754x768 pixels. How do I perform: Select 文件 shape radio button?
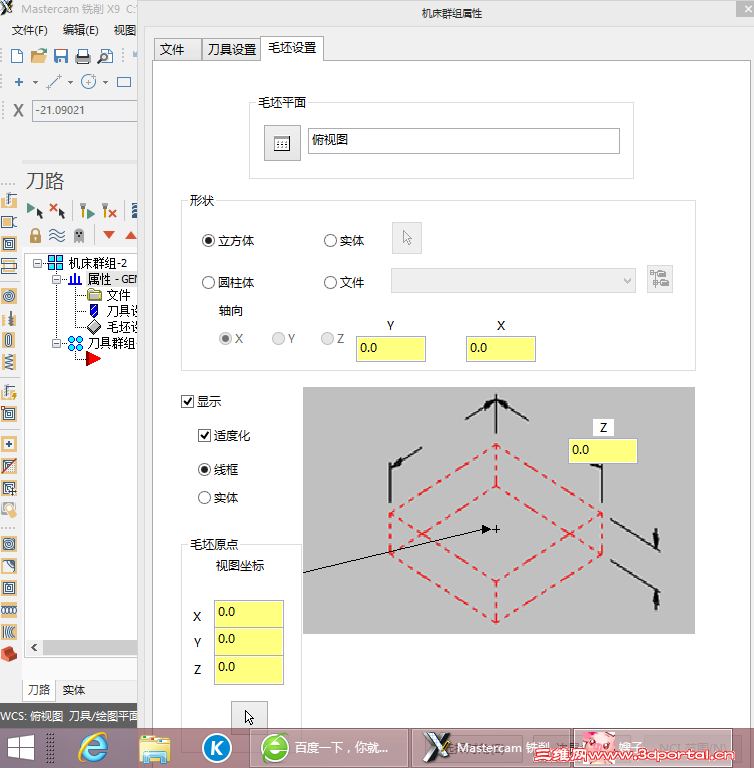(x=330, y=283)
